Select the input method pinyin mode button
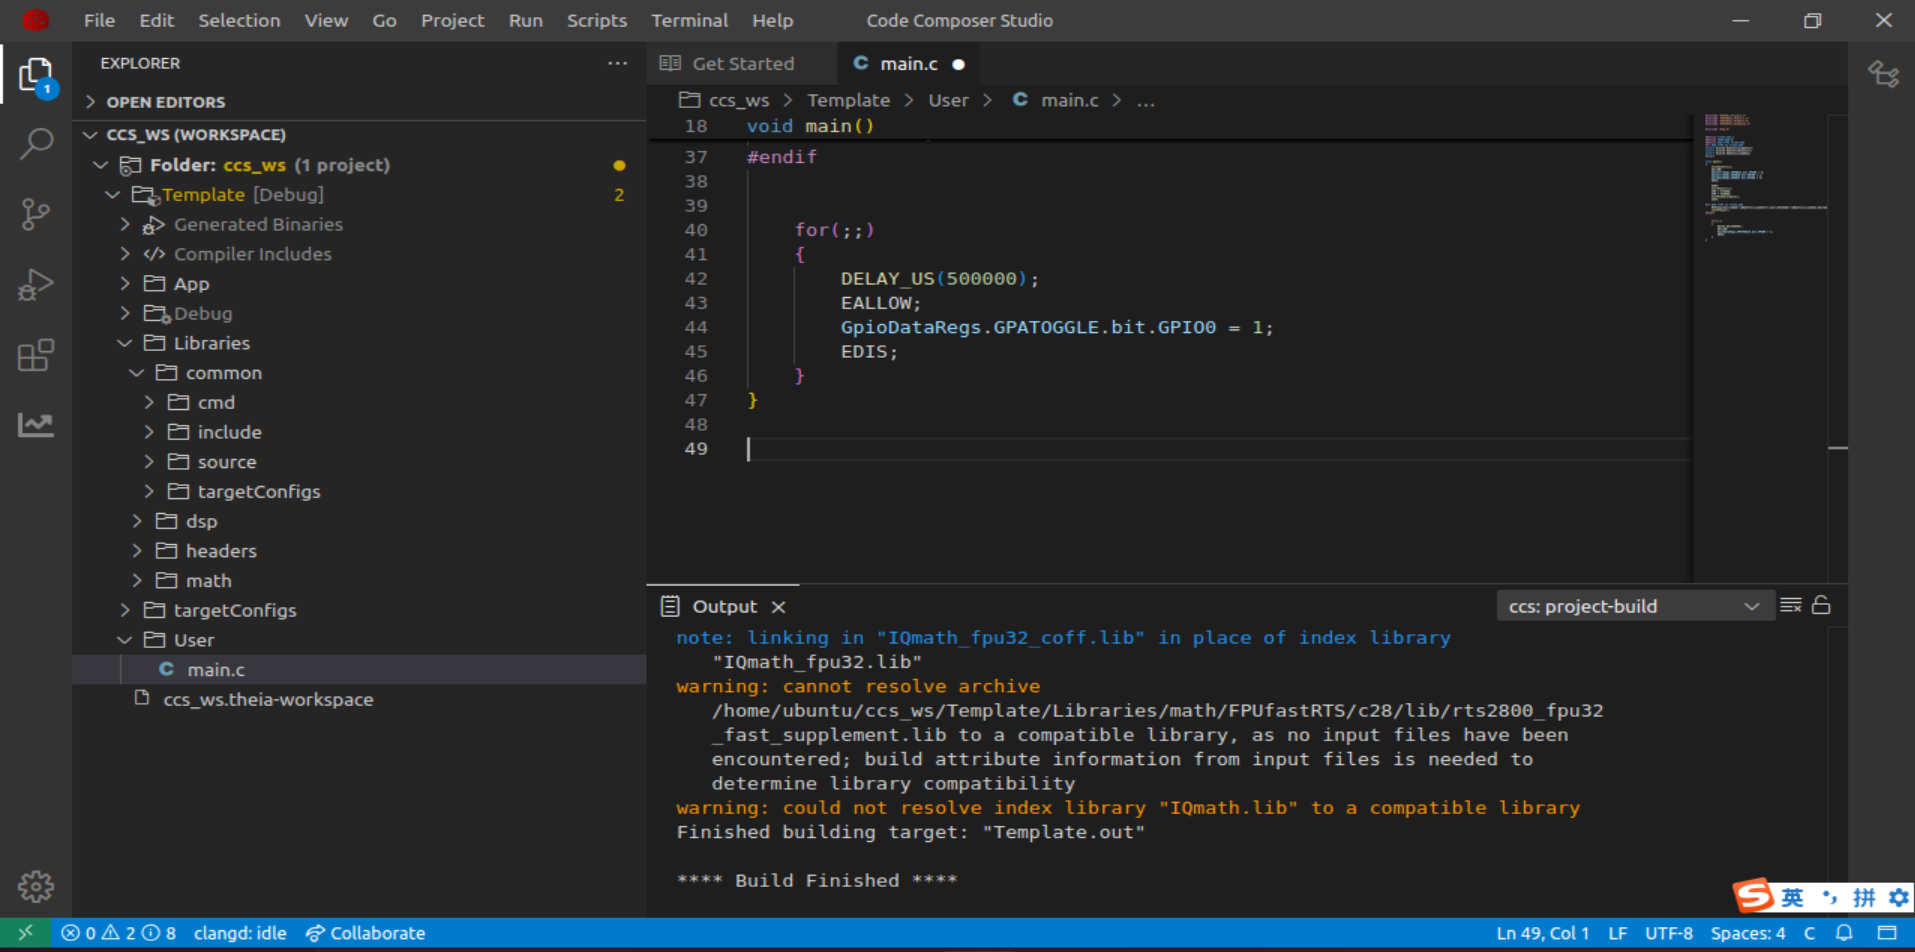The height and width of the screenshot is (952, 1915). pos(1864,897)
